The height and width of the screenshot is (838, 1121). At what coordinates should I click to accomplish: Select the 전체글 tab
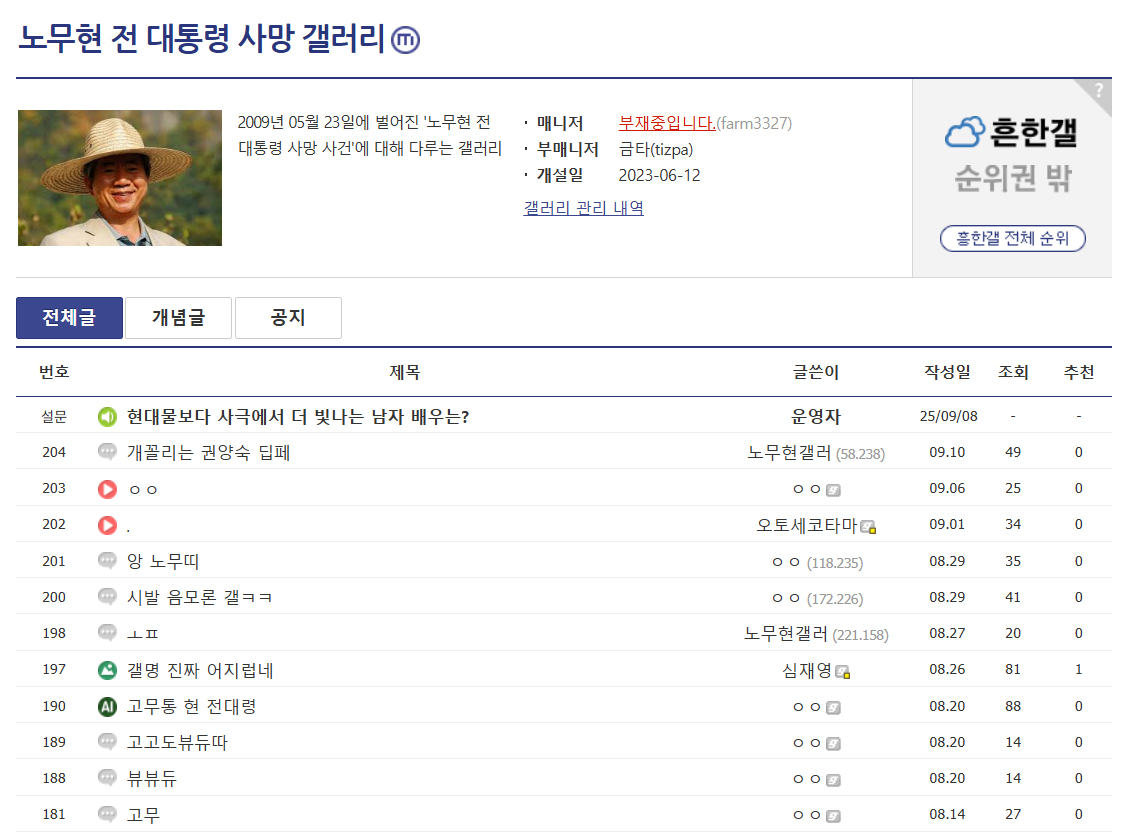(69, 317)
